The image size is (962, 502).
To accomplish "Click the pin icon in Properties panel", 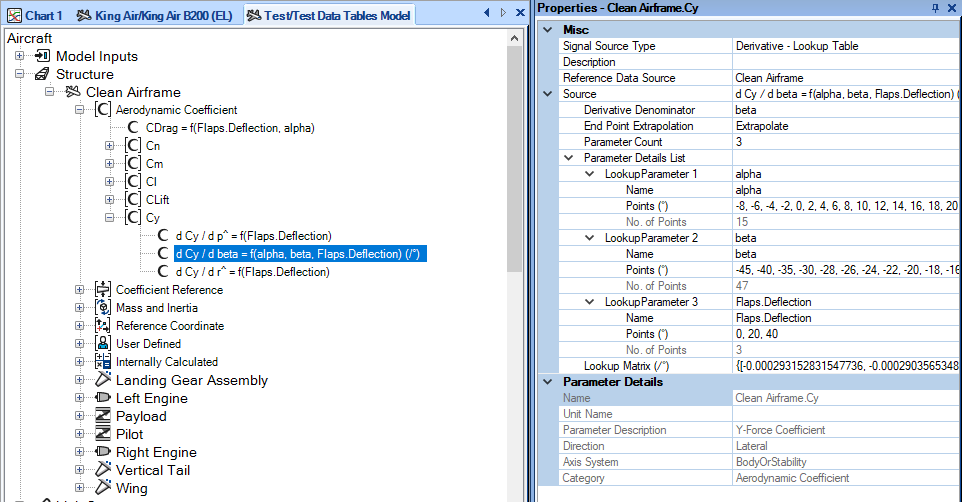I will point(936,8).
